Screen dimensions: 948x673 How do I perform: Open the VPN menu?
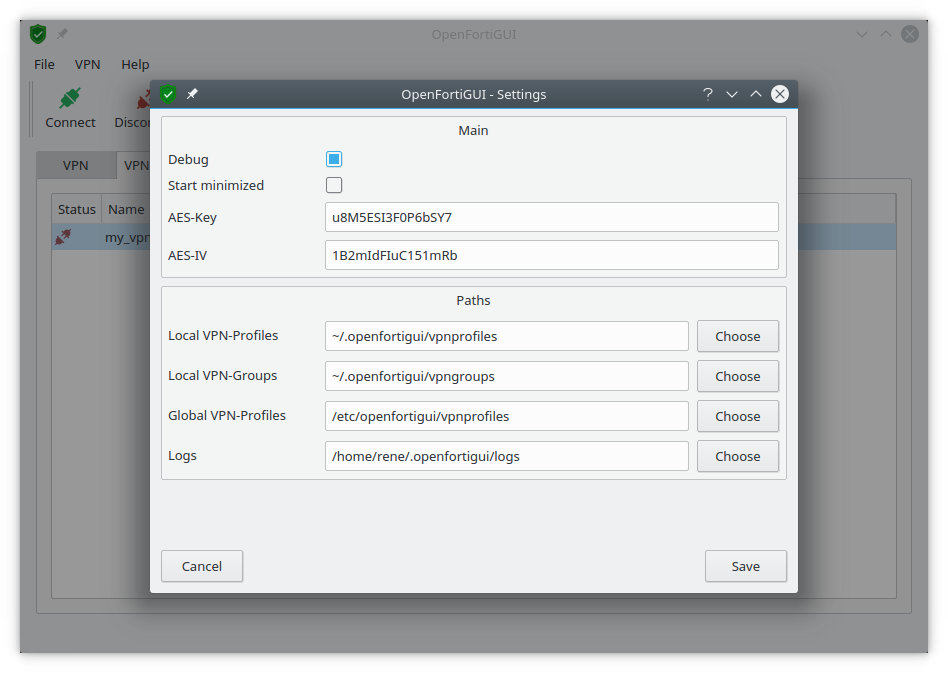click(88, 64)
